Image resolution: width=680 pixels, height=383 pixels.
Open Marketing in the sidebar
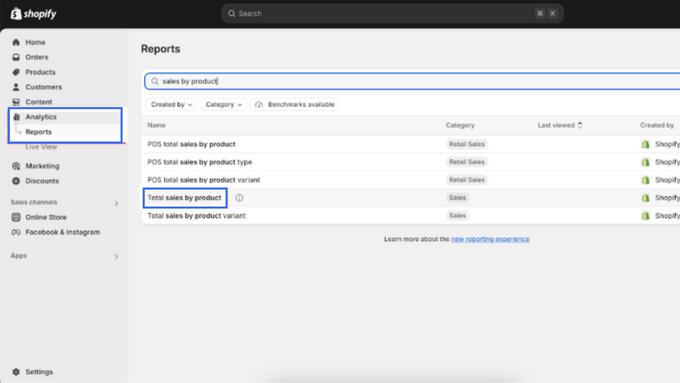42,166
